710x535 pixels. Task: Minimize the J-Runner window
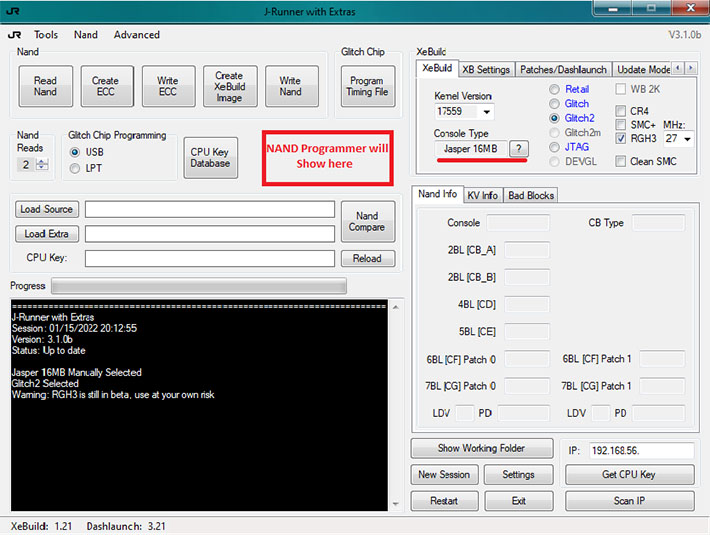613,8
